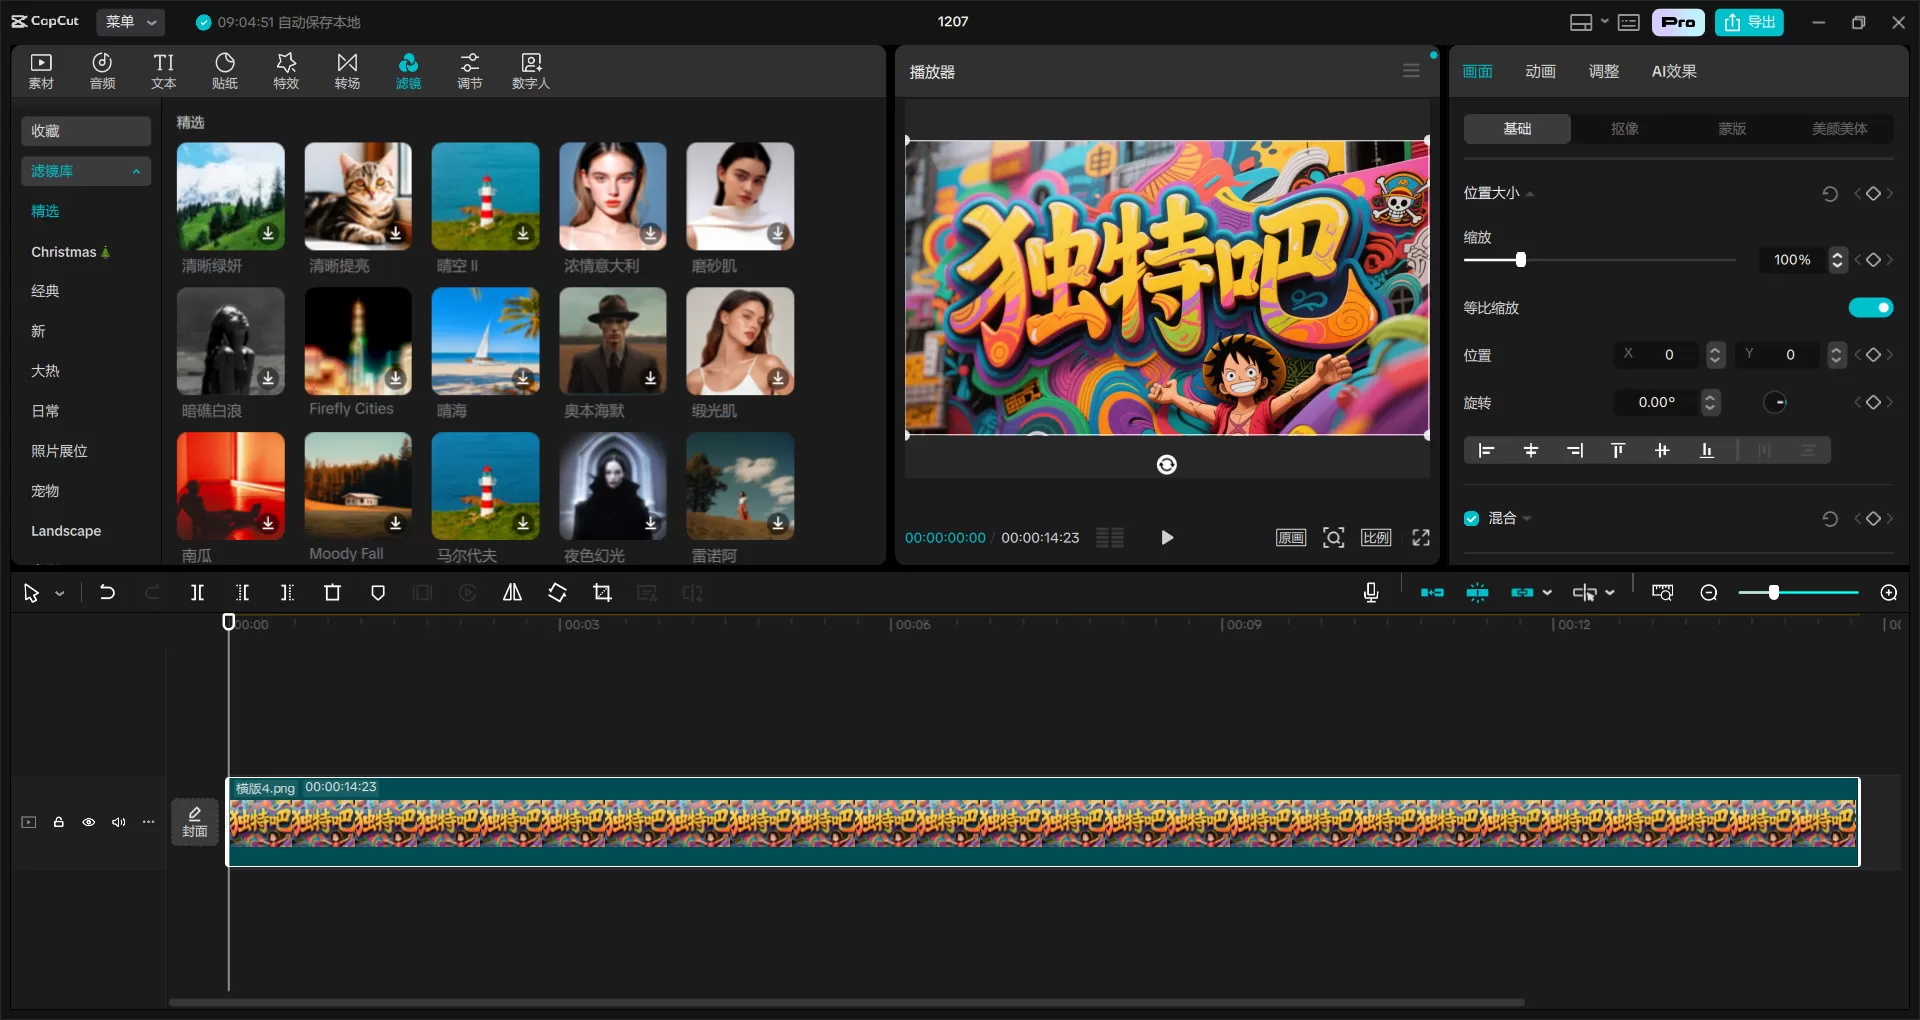
Task: Open the 贴纸 stickers panel
Action: (x=225, y=71)
